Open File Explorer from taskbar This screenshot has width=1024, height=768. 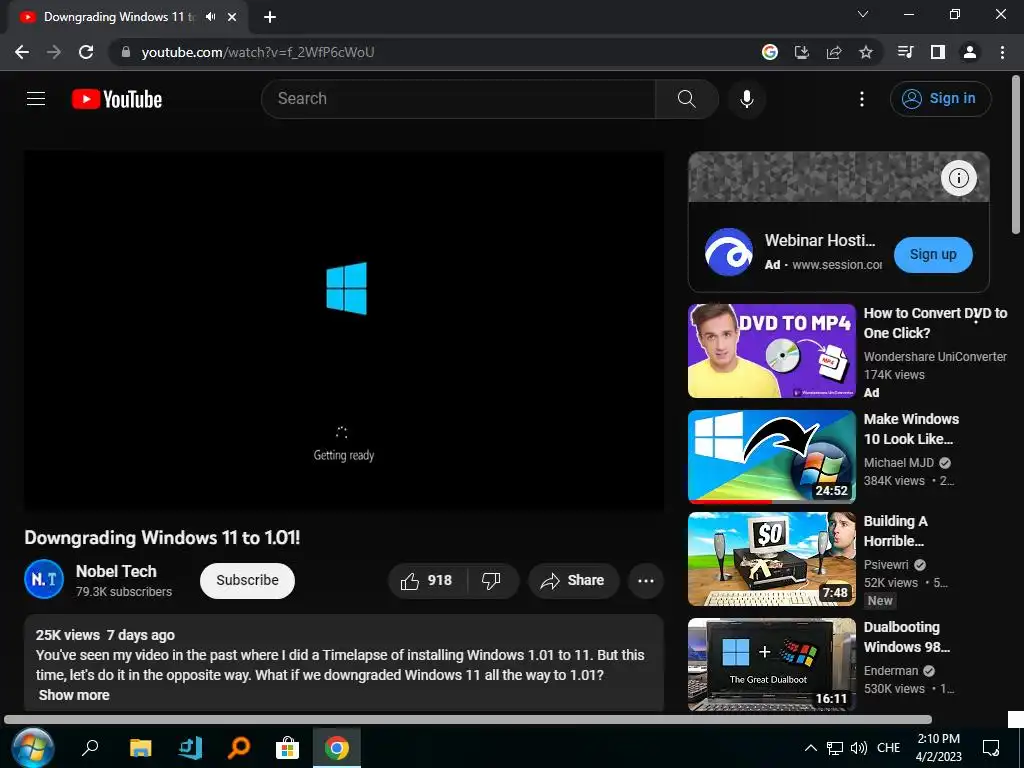140,747
